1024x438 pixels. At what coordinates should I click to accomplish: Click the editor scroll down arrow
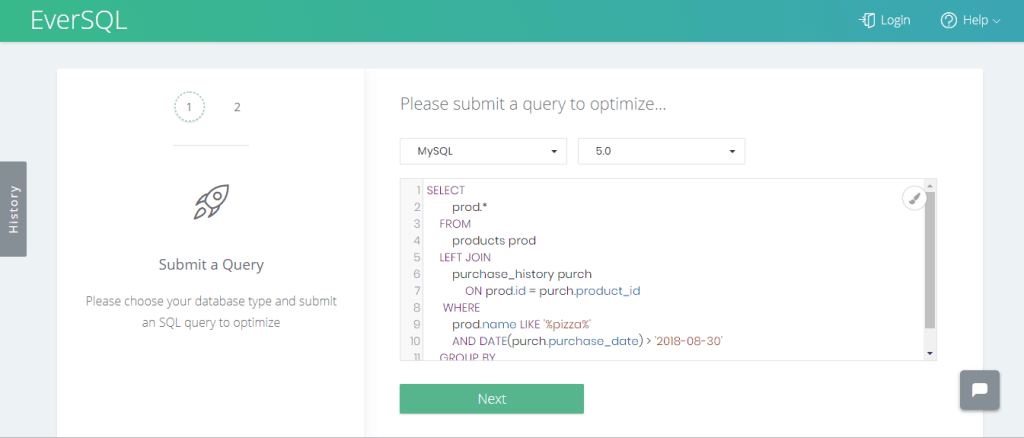pos(930,353)
